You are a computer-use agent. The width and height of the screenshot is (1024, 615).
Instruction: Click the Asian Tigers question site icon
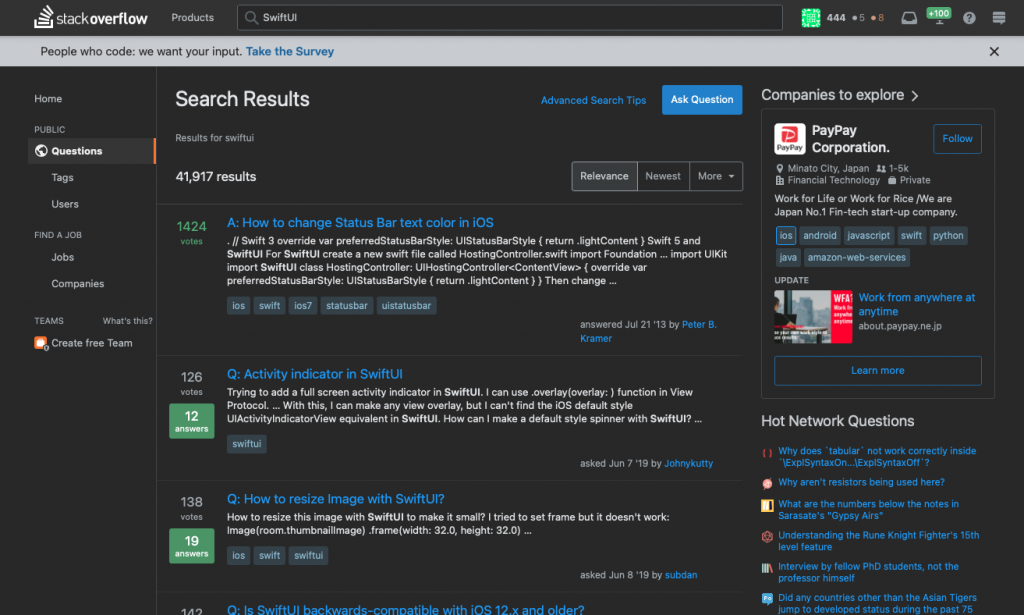(x=767, y=599)
